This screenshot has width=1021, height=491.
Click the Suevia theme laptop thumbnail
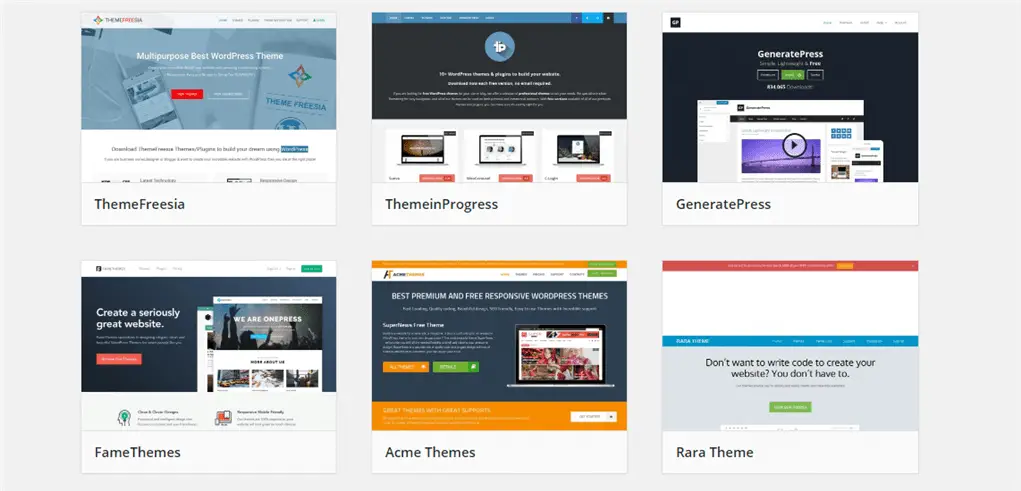(x=421, y=151)
